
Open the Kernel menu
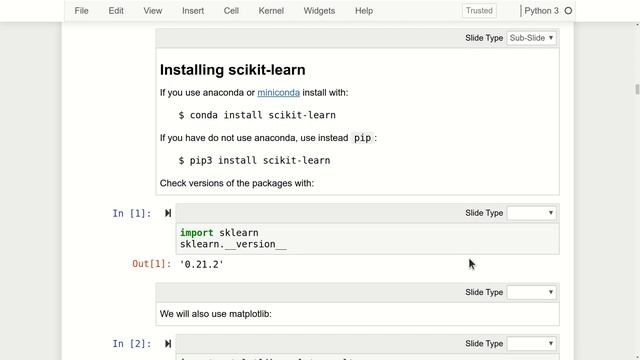pyautogui.click(x=271, y=11)
